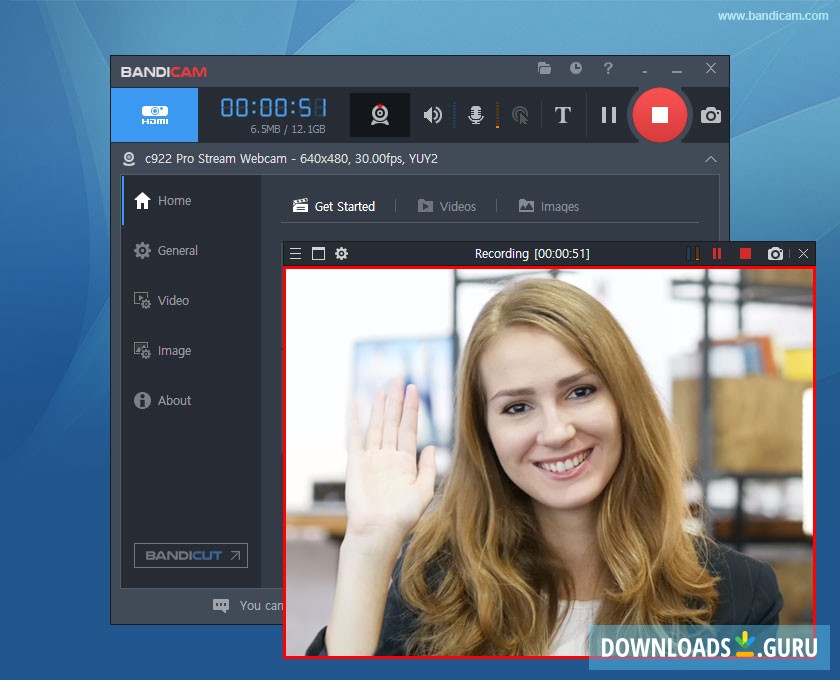
Task: Open settings gear in recording window
Action: 341,254
